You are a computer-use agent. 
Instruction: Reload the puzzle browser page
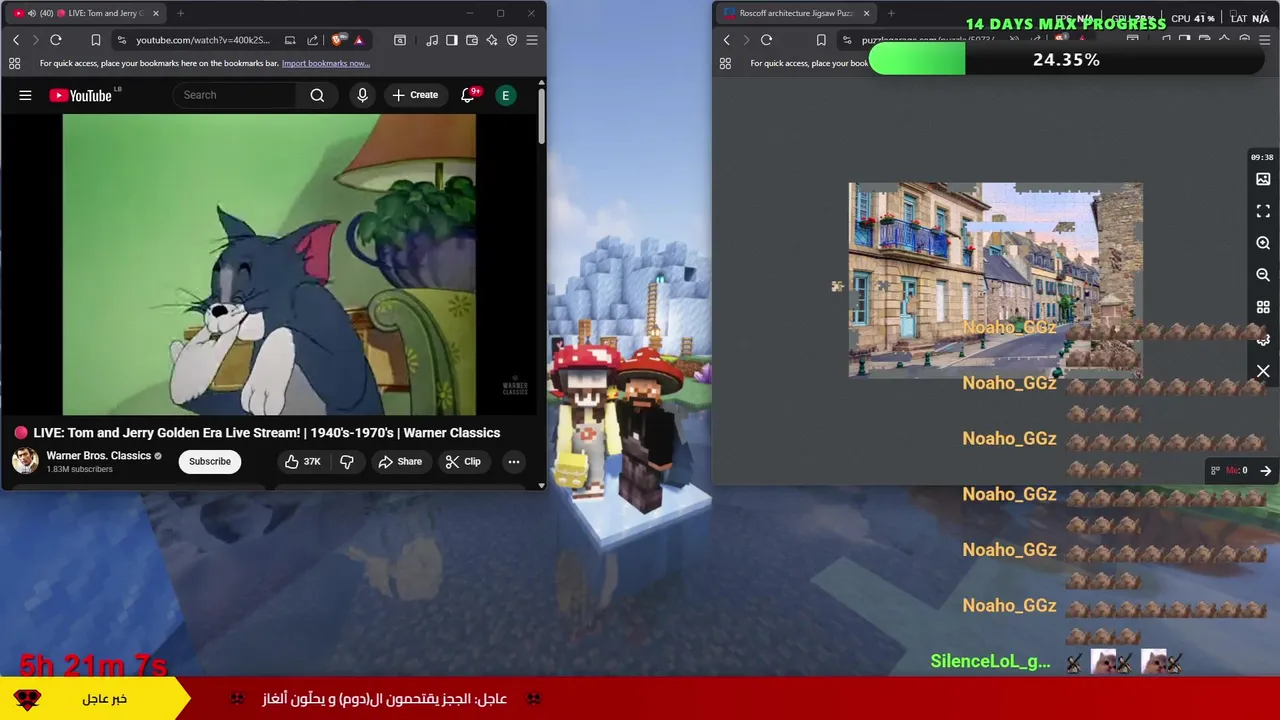[767, 40]
